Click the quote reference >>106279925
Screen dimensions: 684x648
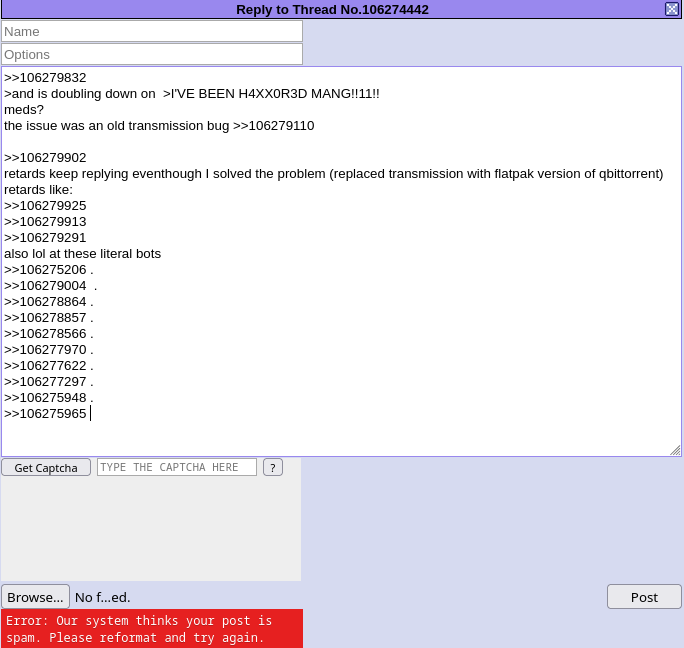point(45,206)
